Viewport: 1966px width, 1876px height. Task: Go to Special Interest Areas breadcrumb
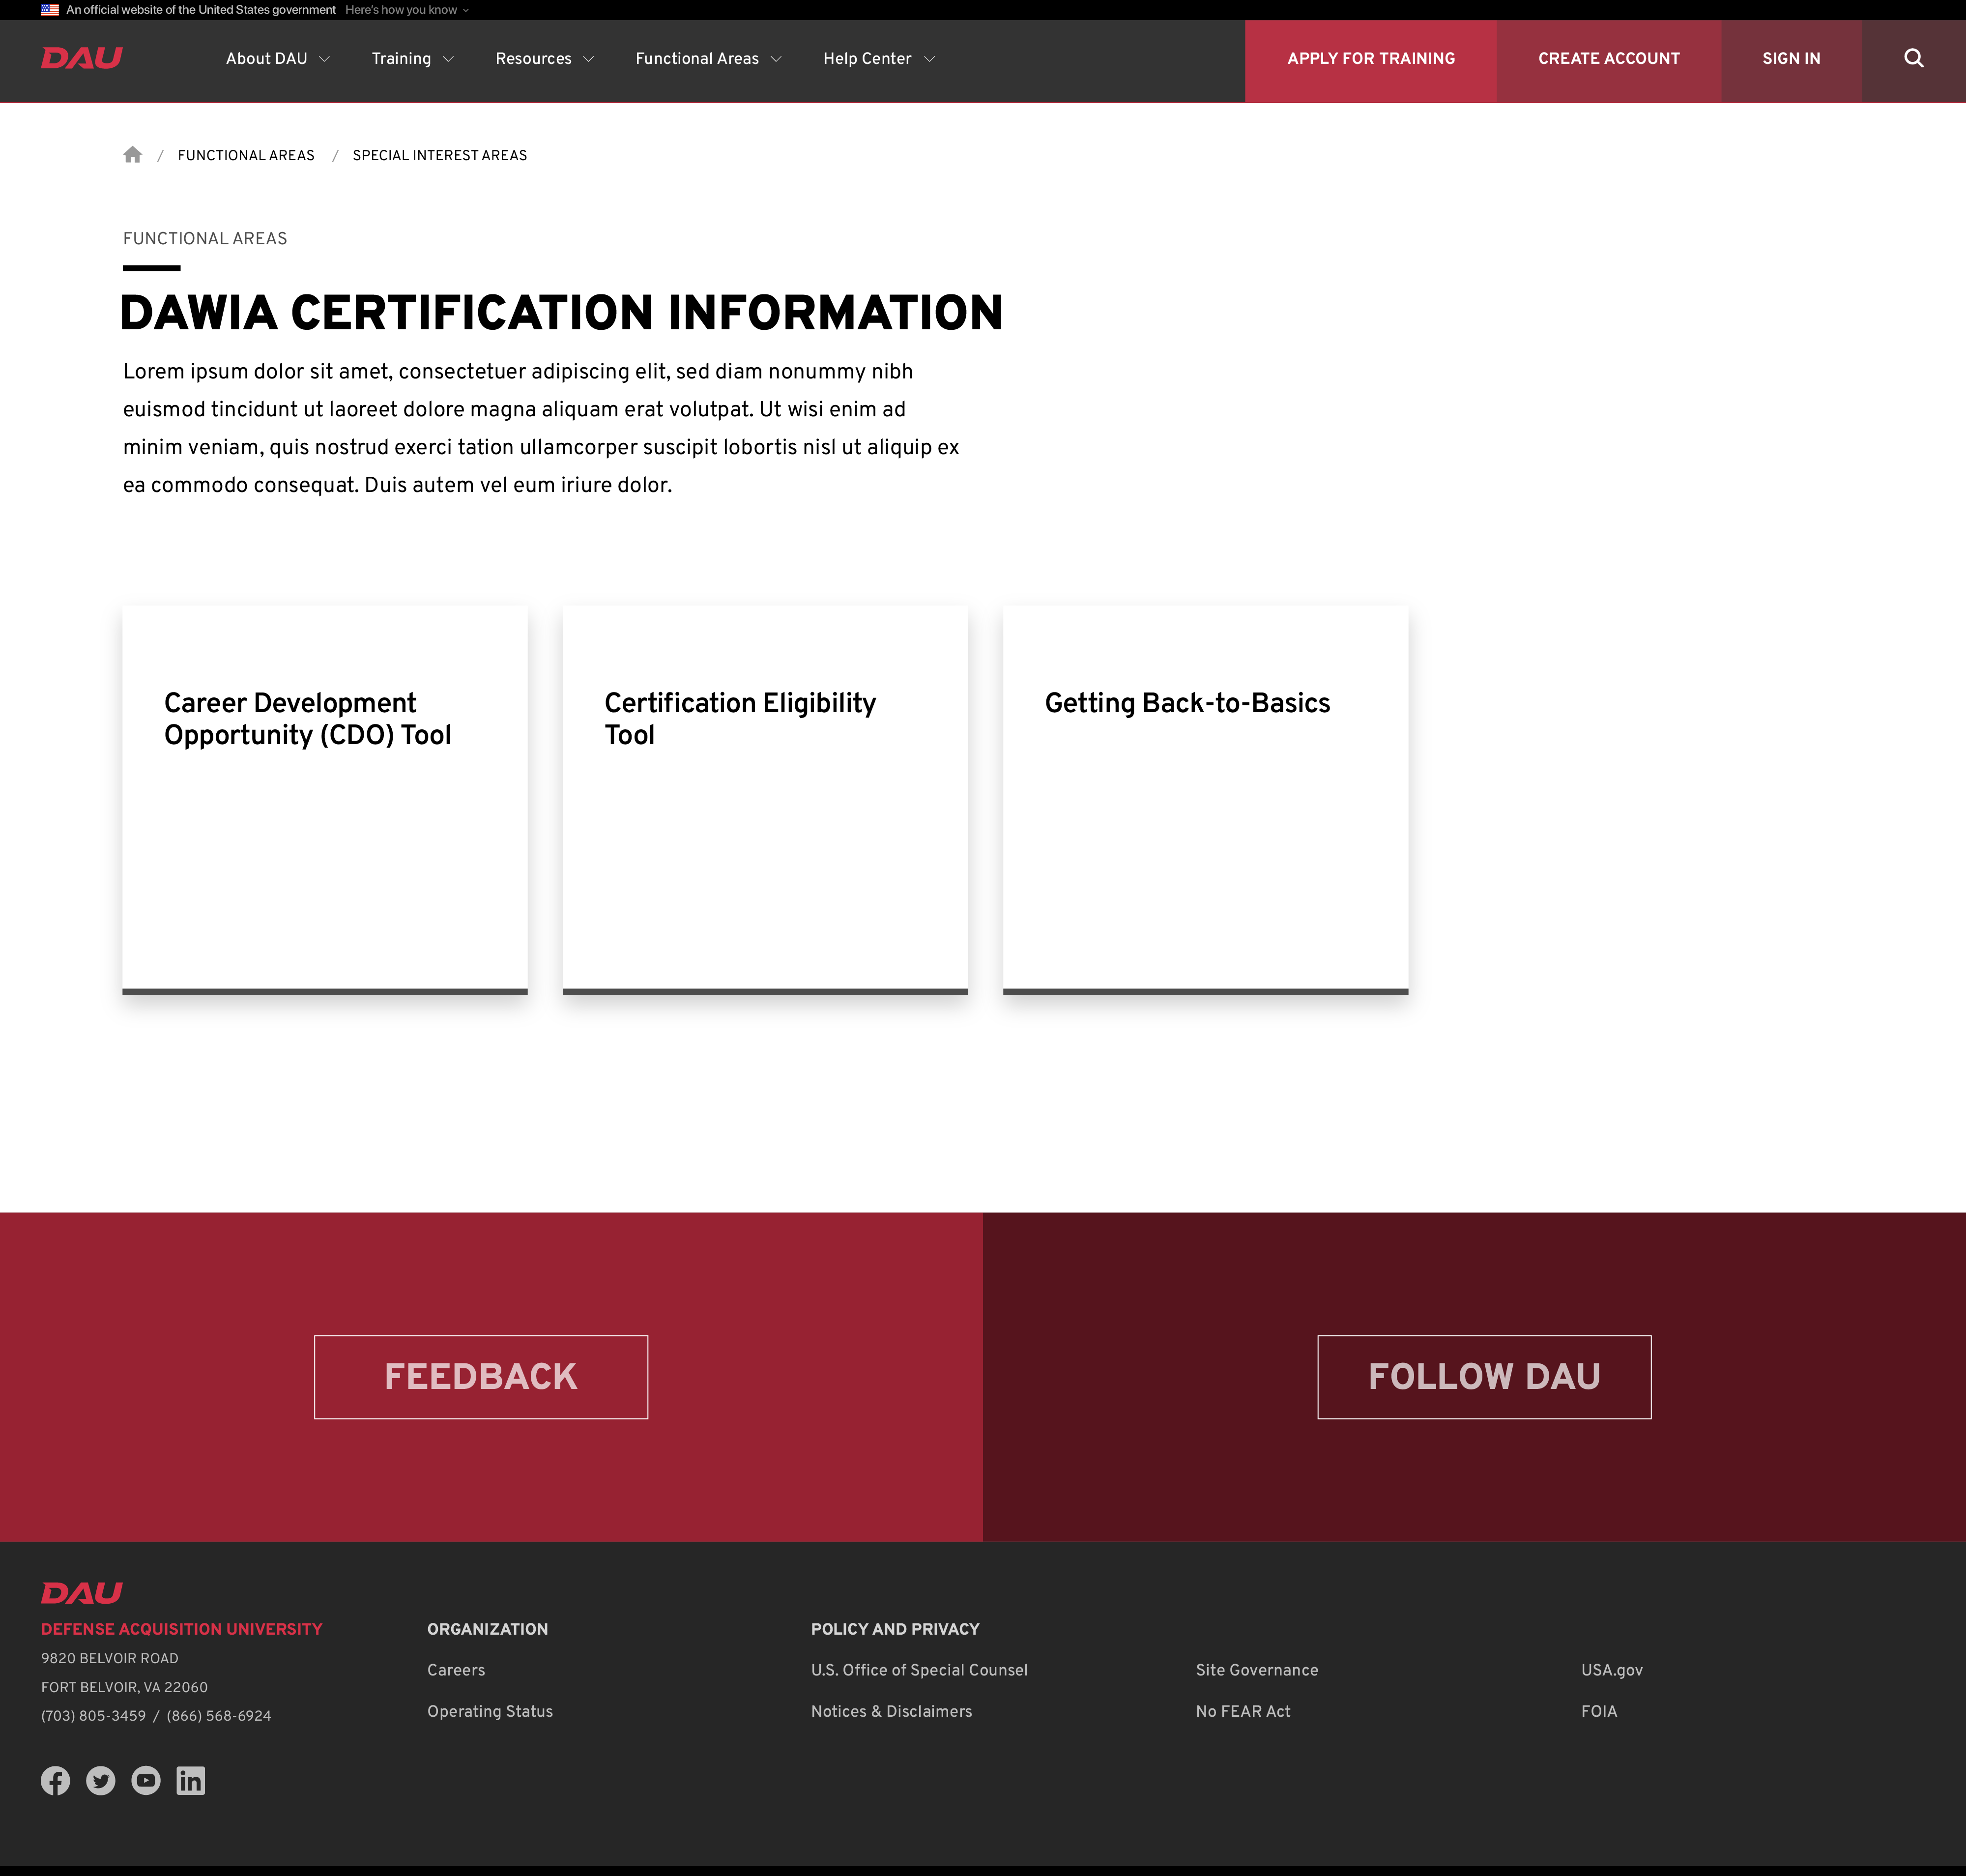click(x=440, y=156)
